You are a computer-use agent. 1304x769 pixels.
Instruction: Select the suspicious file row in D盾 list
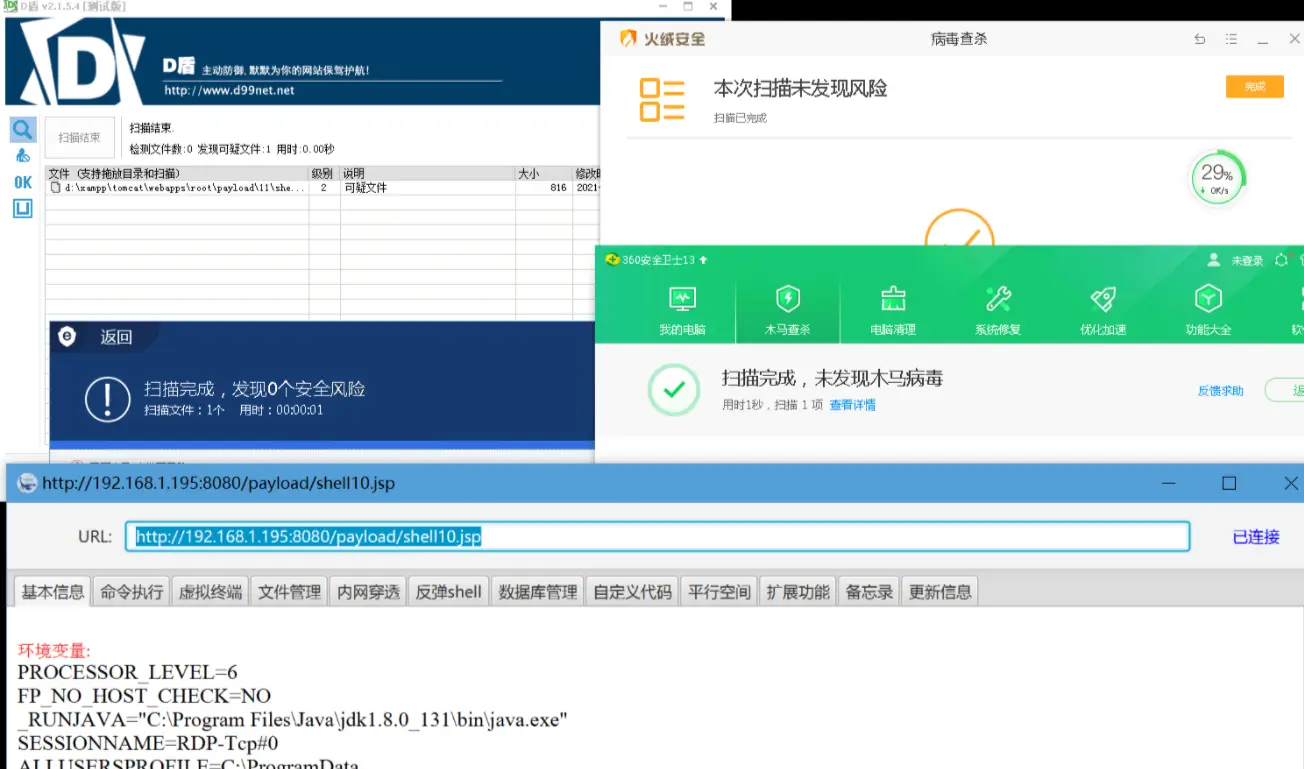point(180,188)
